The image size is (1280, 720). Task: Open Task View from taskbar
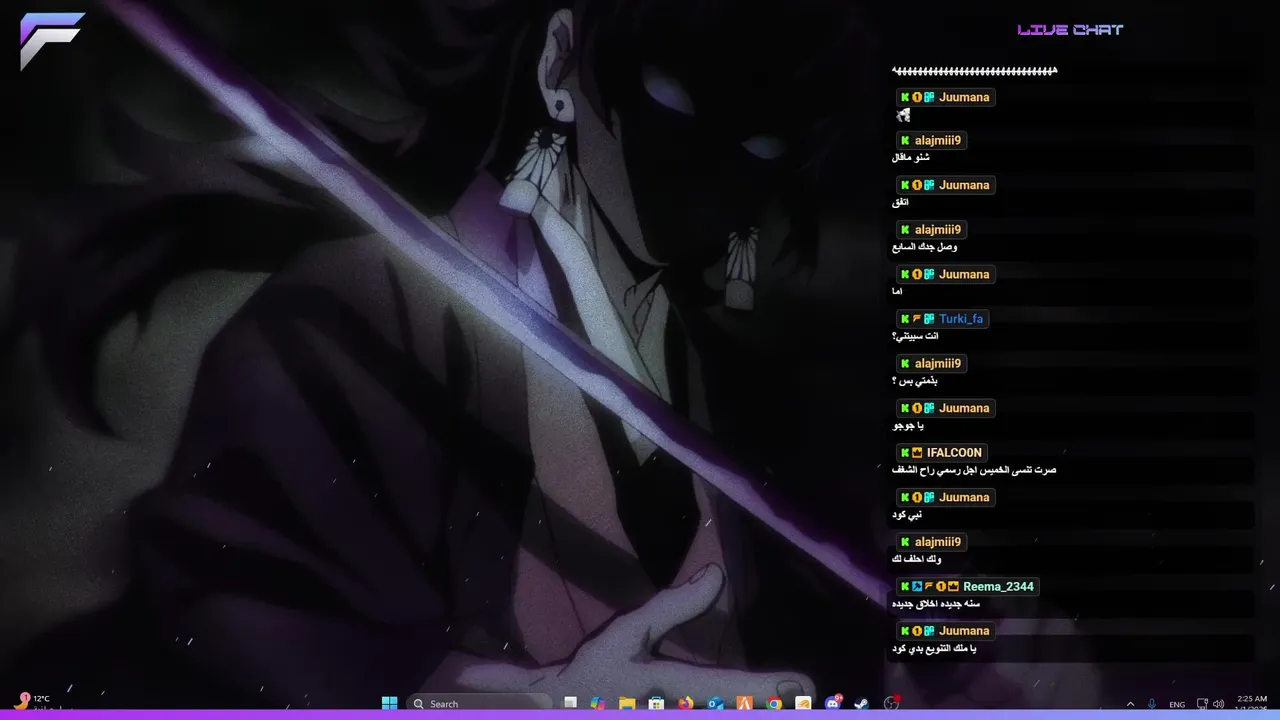click(570, 703)
